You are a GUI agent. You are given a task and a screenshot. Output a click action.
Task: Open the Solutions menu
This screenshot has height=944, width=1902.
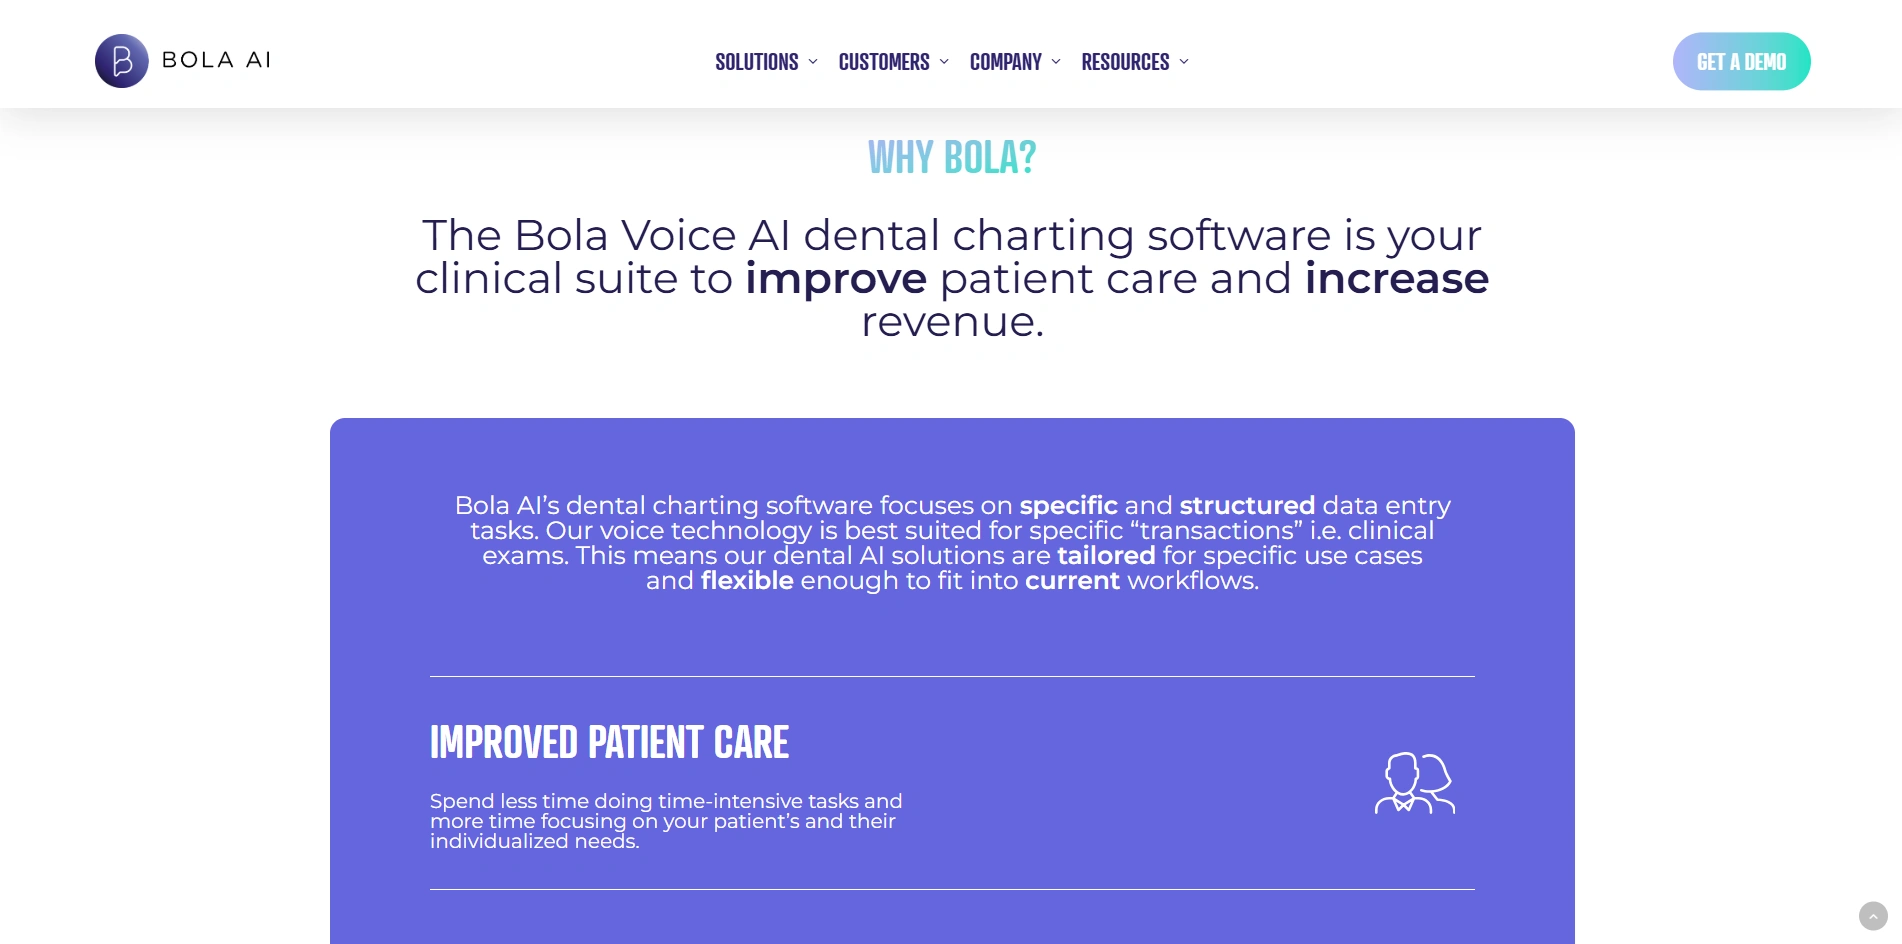[756, 62]
